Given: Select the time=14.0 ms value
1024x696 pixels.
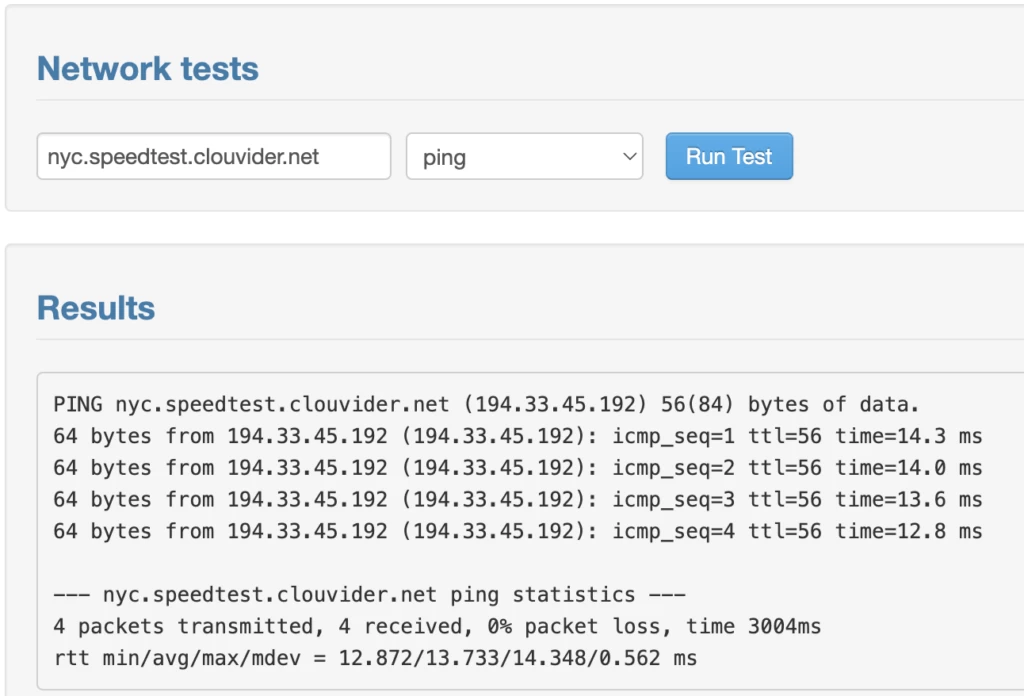Looking at the screenshot, I should click(908, 468).
